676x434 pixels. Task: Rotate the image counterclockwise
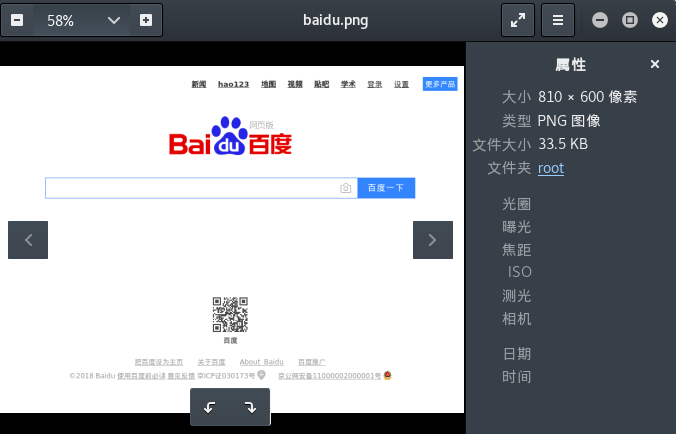coord(210,407)
